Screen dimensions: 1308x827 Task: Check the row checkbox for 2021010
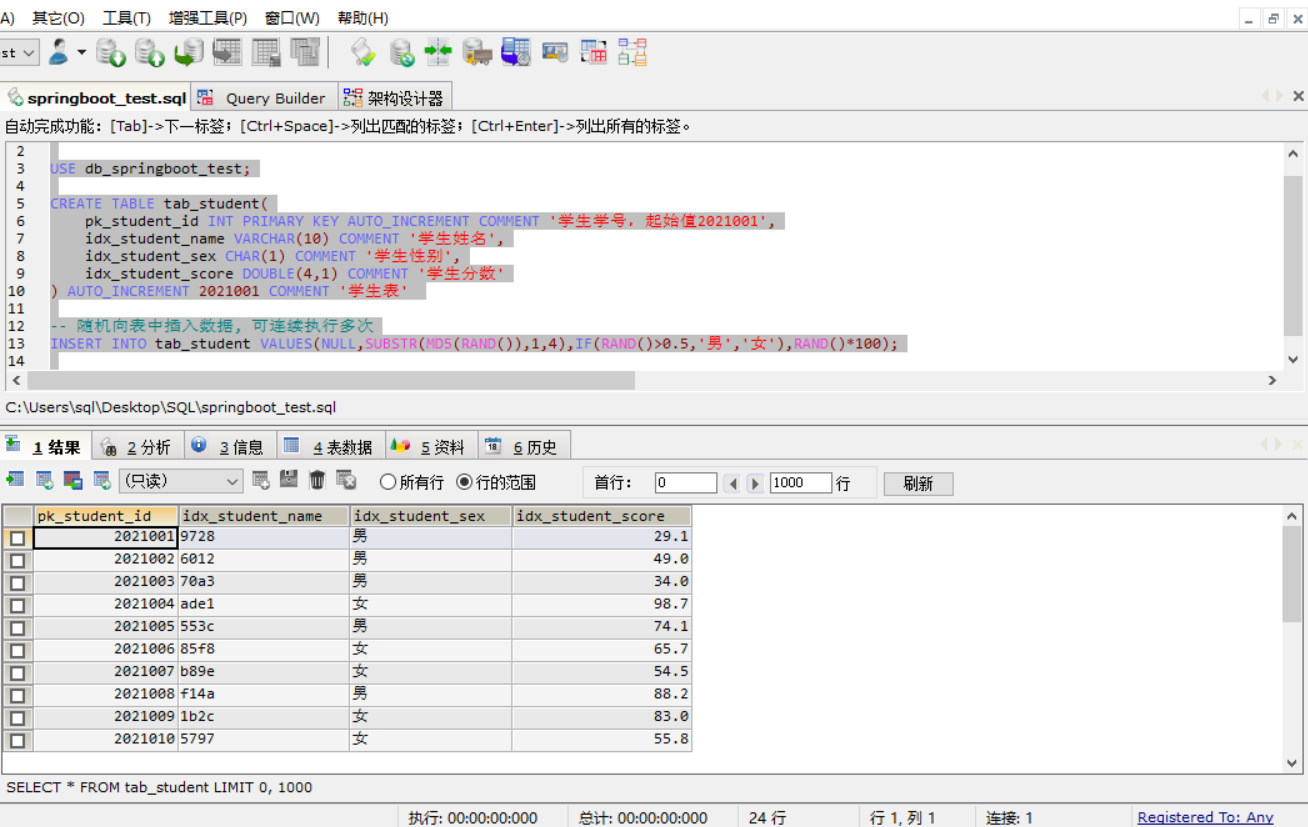point(17,740)
